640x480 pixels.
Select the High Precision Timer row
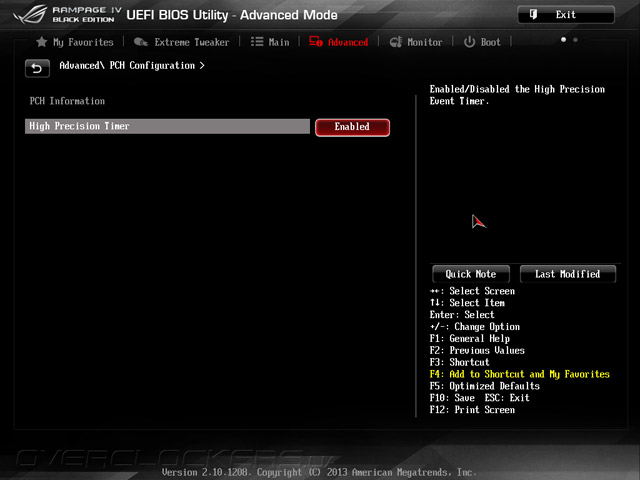[x=167, y=126]
